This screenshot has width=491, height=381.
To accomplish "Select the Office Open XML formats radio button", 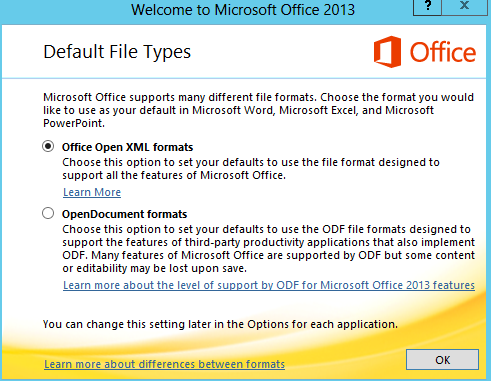I will 48,146.
